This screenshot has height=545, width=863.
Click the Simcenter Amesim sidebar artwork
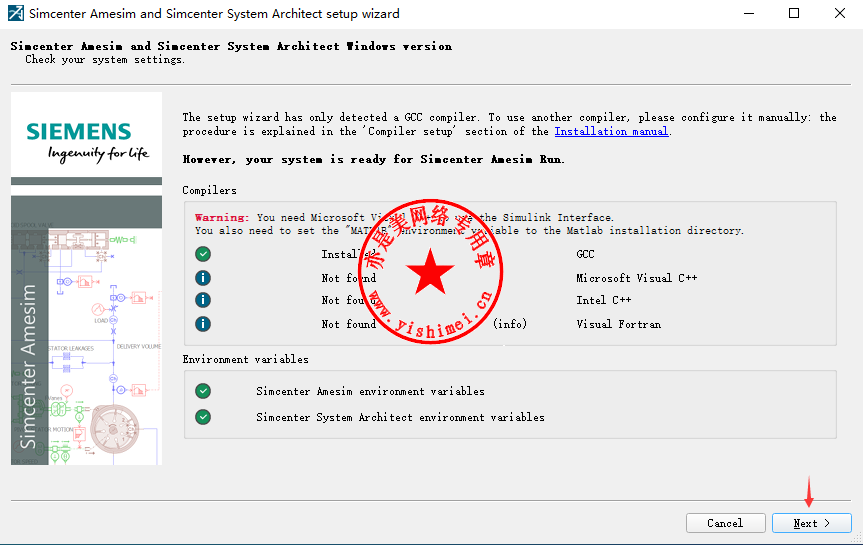[86, 330]
